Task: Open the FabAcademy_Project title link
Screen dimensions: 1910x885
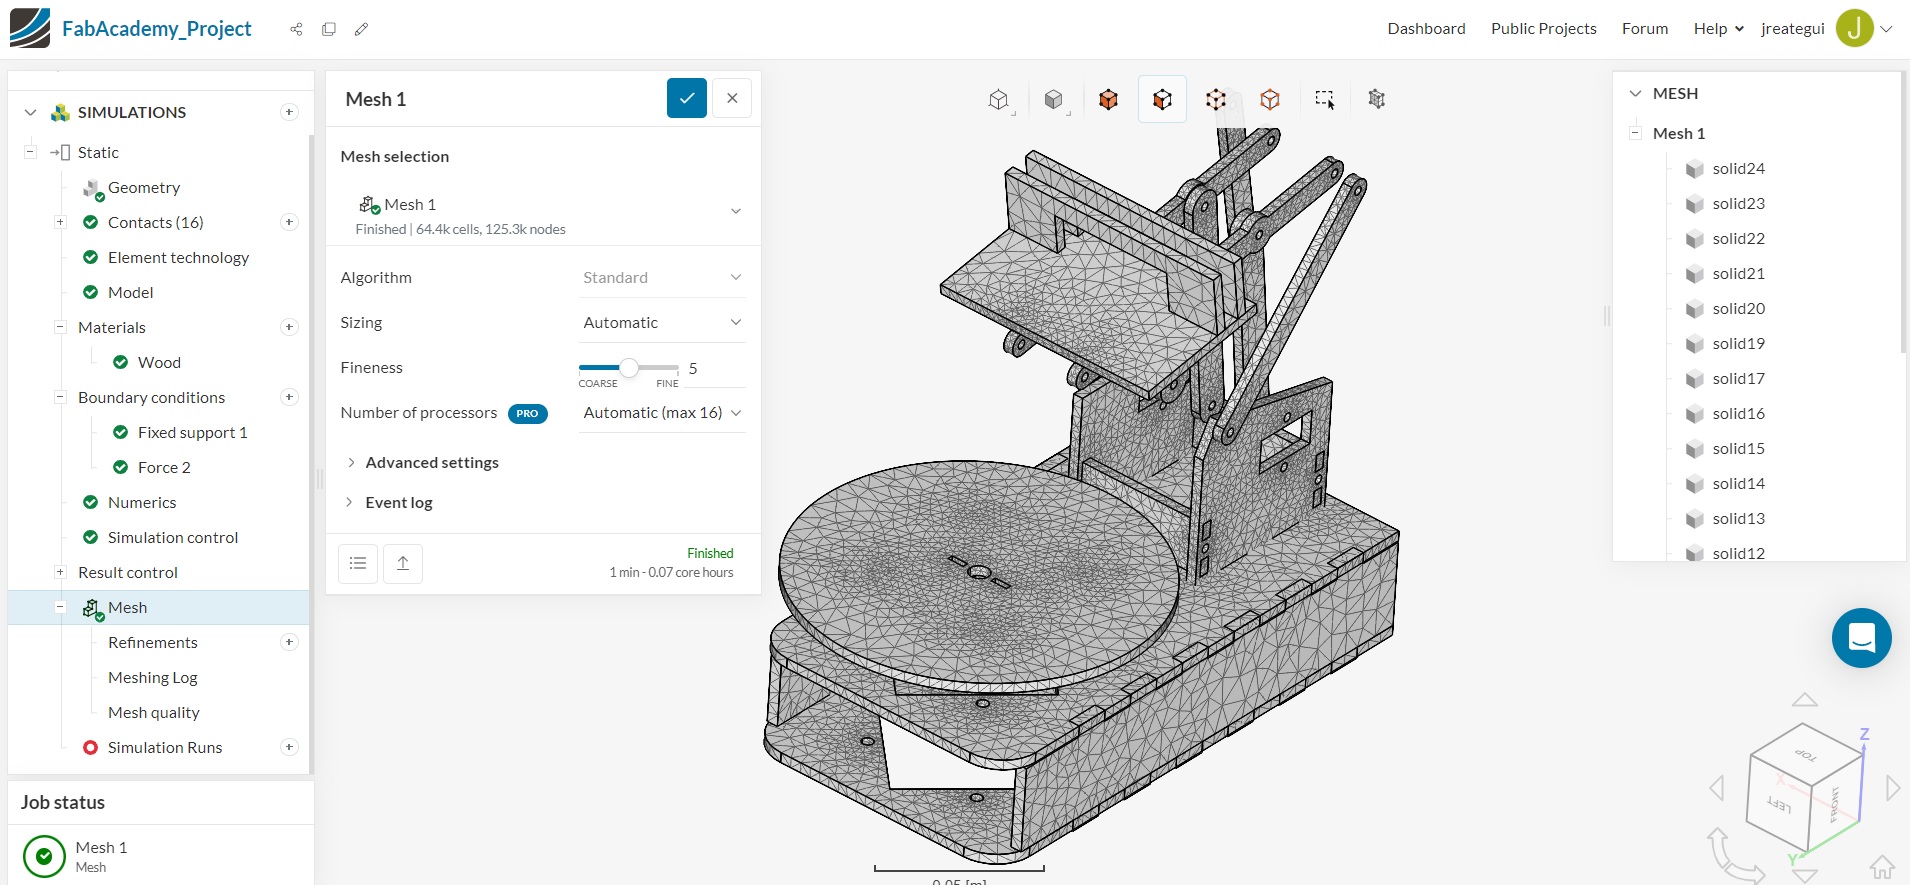Action: click(157, 28)
